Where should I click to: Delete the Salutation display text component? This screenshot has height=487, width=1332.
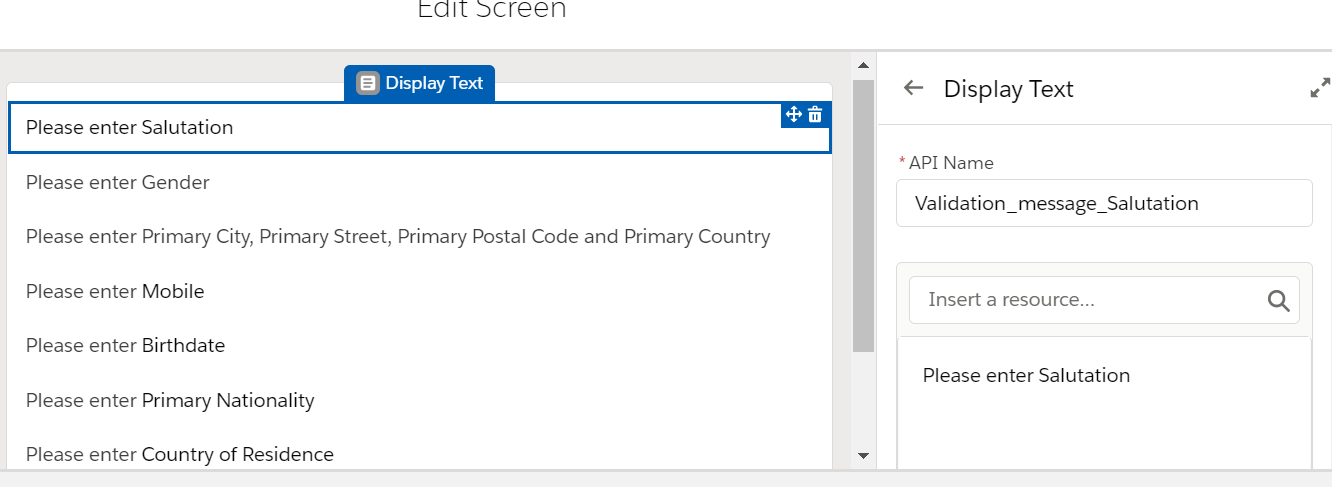[815, 114]
